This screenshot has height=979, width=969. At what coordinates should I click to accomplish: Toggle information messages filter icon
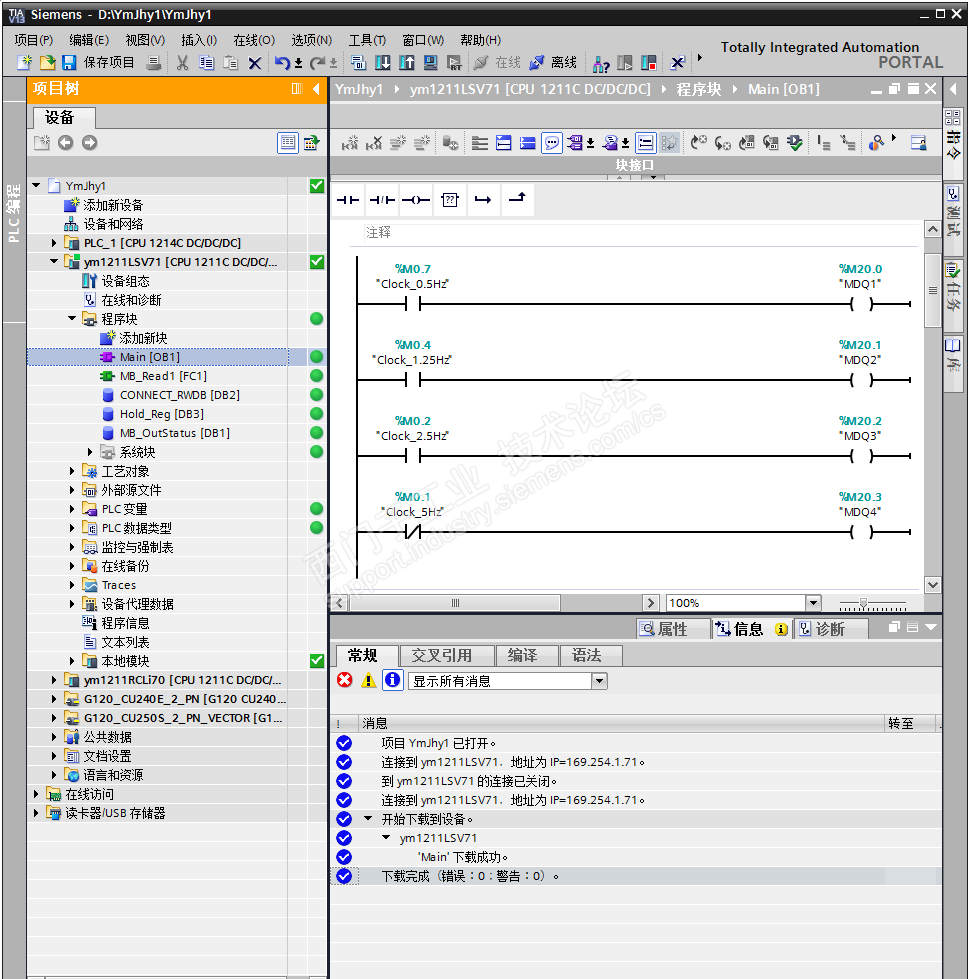coord(392,679)
